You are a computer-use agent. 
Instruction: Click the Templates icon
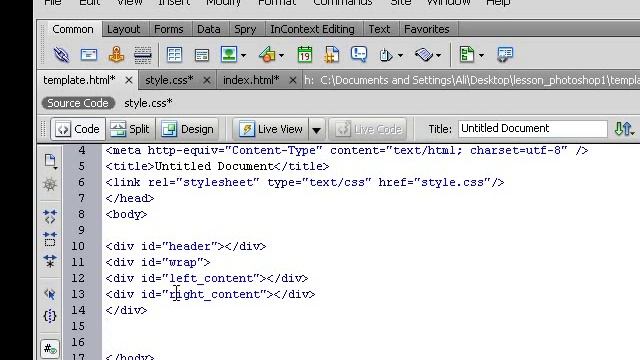pos(467,54)
